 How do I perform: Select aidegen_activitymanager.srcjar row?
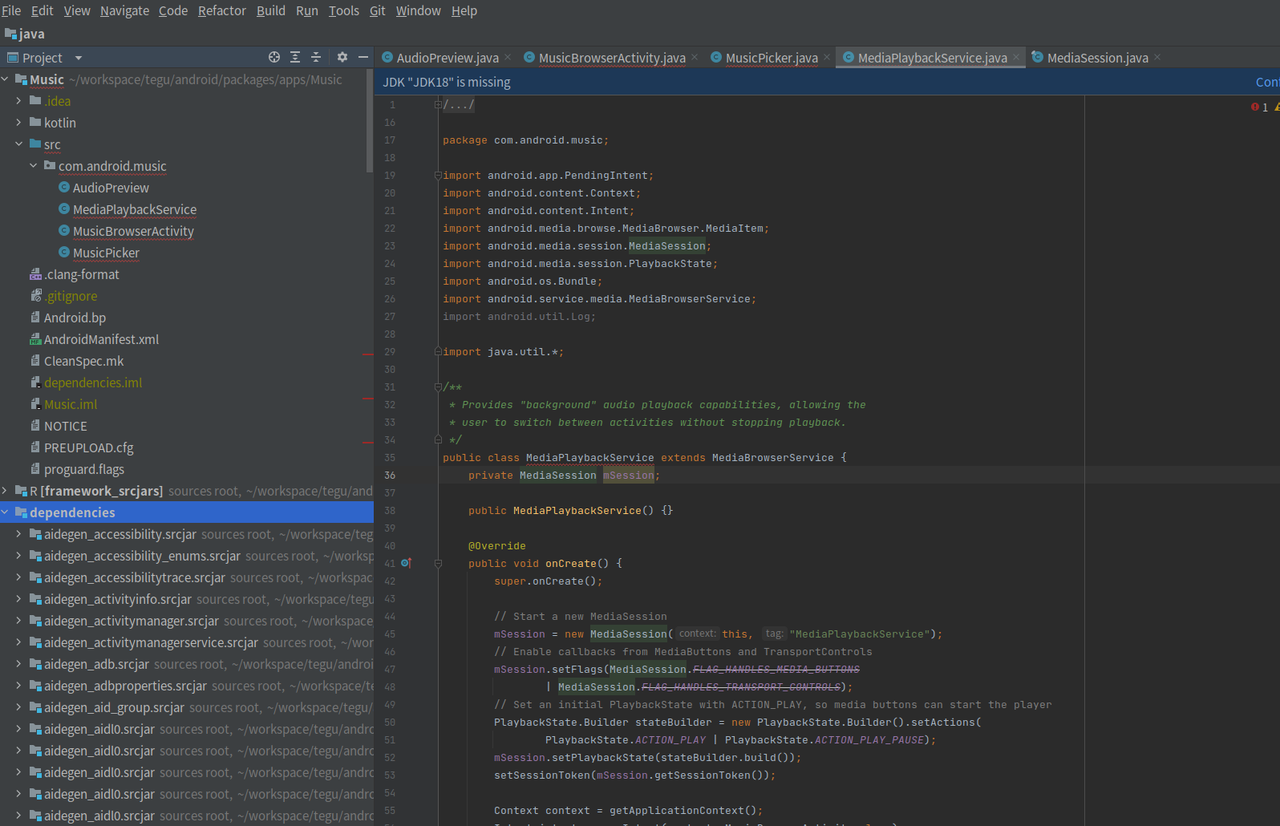tap(187, 621)
